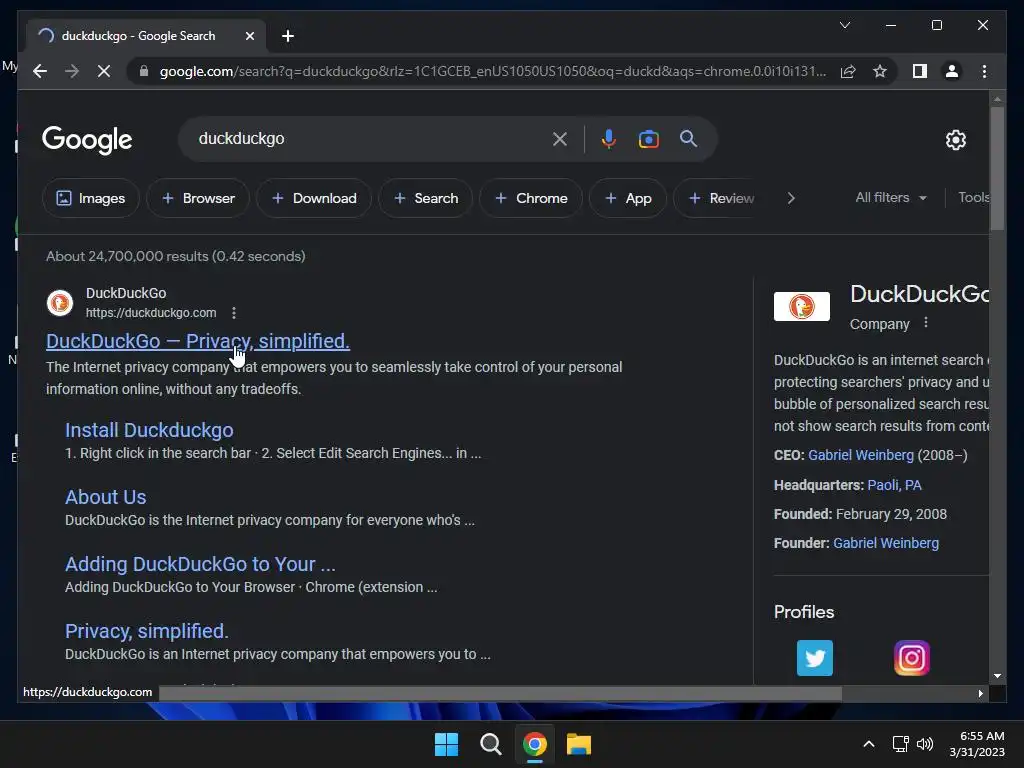Viewport: 1024px width, 768px height.
Task: Submit search with magnifying glass icon
Action: [688, 138]
